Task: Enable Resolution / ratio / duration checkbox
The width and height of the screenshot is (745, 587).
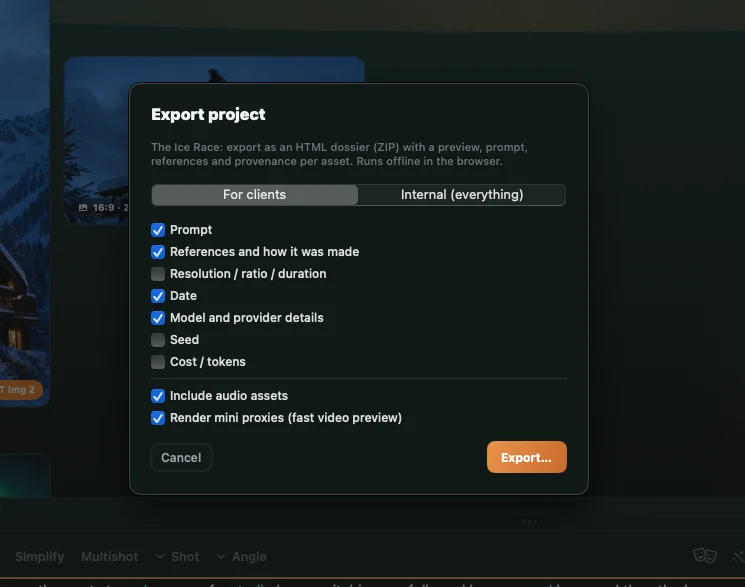Action: (158, 274)
